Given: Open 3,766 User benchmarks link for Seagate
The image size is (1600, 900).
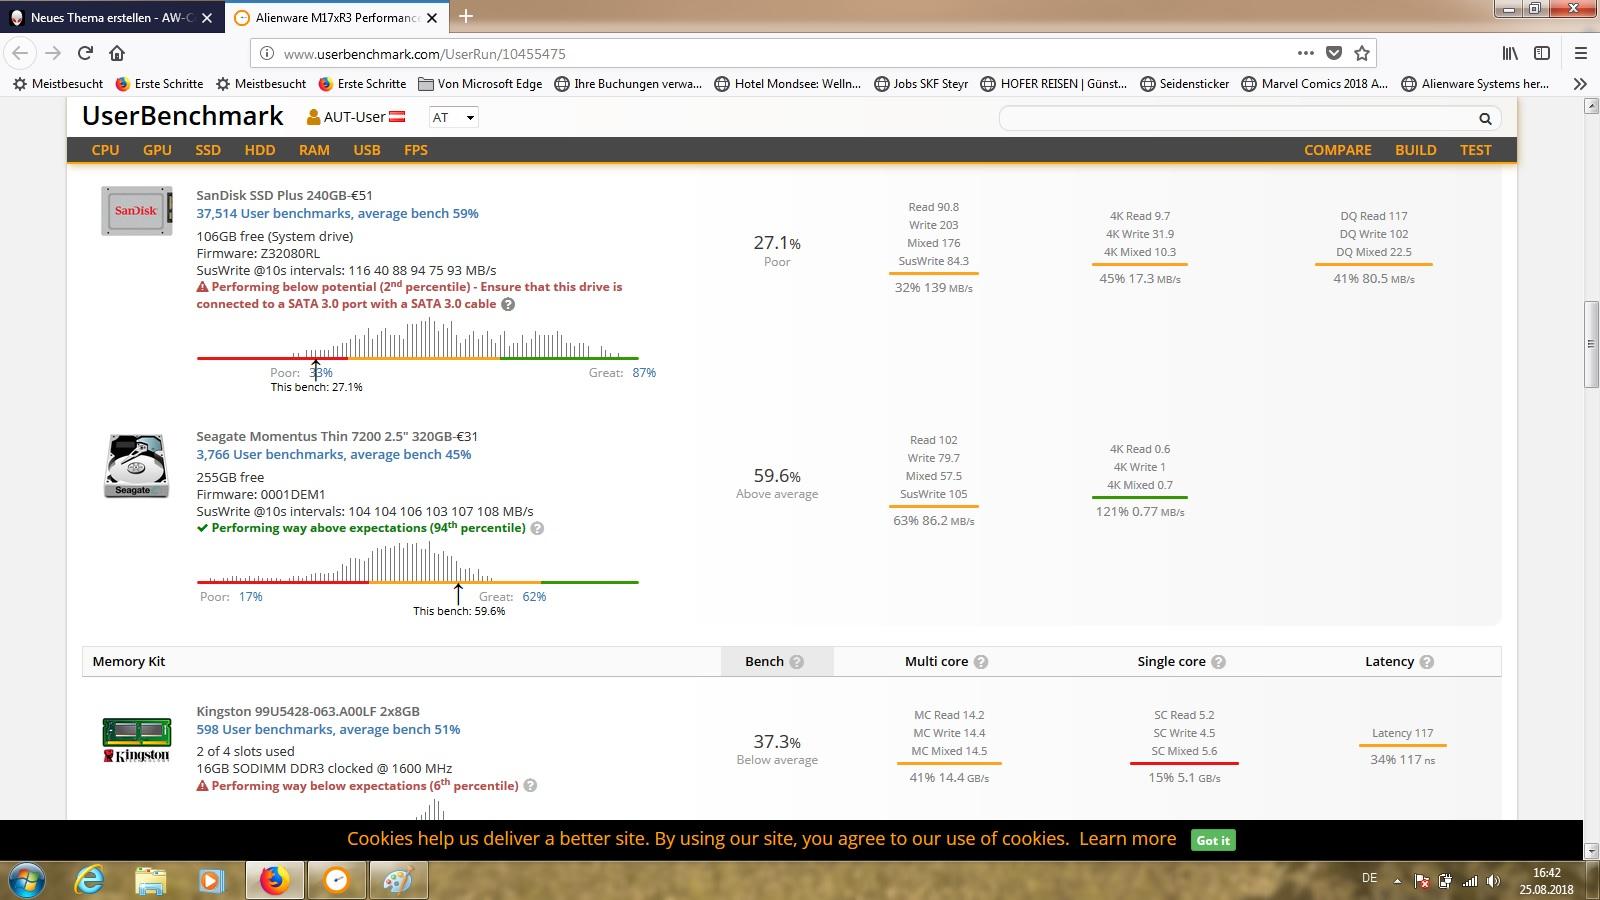Looking at the screenshot, I should click(333, 454).
